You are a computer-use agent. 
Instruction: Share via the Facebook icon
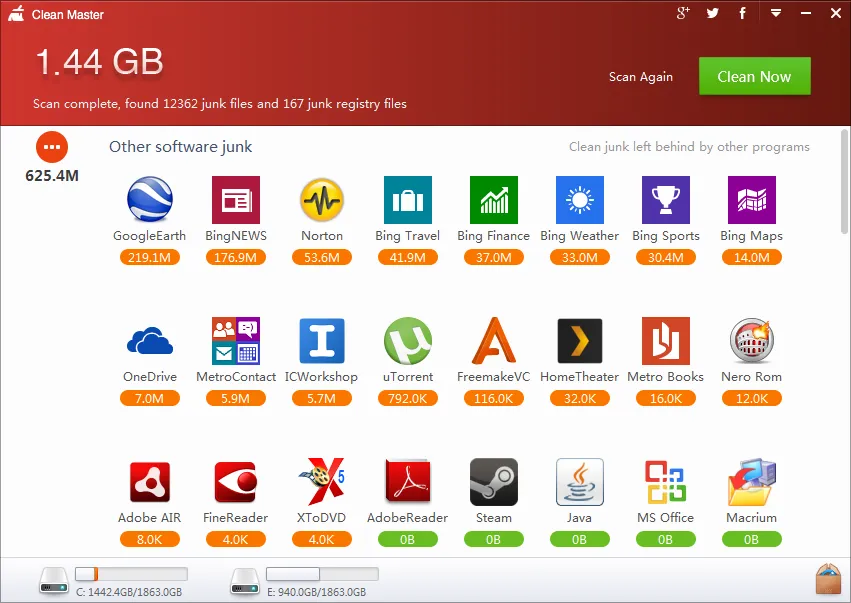(742, 13)
